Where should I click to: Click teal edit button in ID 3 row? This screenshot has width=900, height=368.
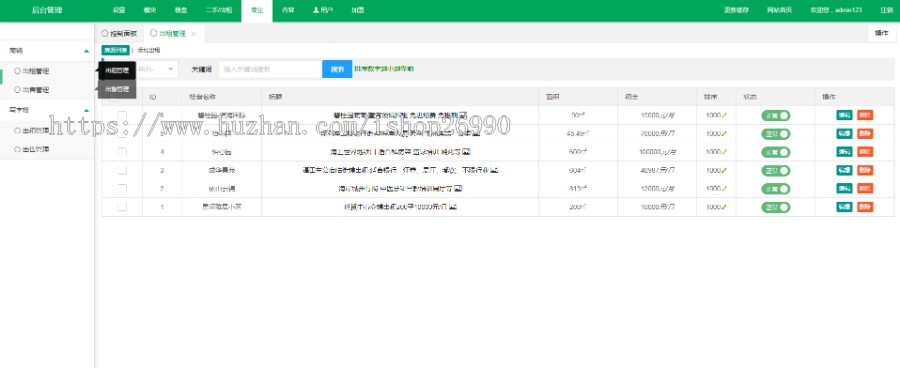(x=844, y=171)
